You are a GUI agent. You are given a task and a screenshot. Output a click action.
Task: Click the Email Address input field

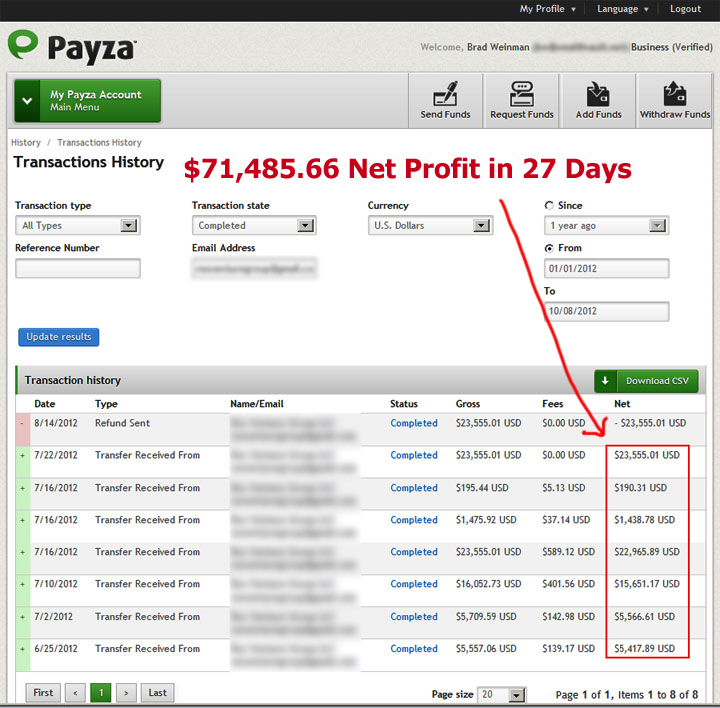click(x=254, y=268)
